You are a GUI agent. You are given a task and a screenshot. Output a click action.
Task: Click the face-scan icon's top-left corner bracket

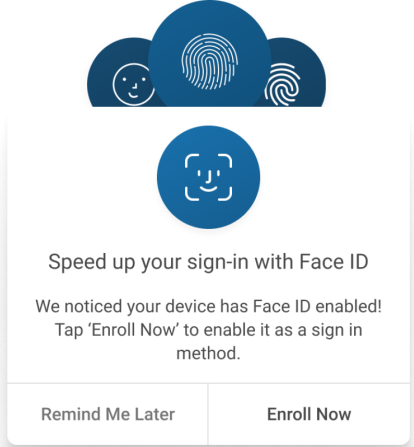pyautogui.click(x=192, y=160)
